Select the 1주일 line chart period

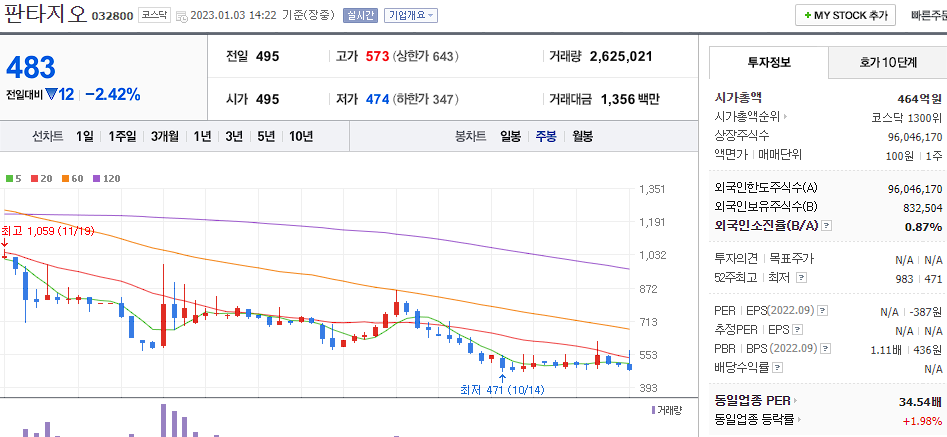coord(123,136)
